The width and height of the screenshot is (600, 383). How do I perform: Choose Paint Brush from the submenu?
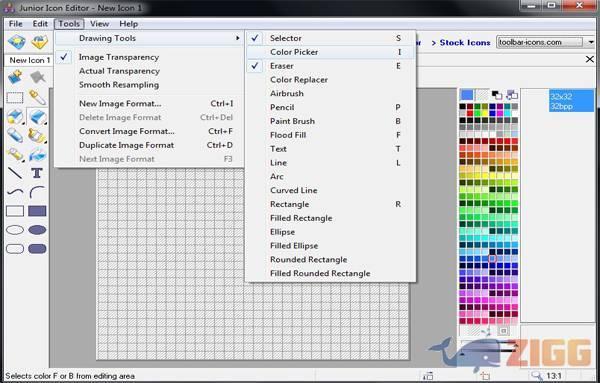(x=331, y=121)
